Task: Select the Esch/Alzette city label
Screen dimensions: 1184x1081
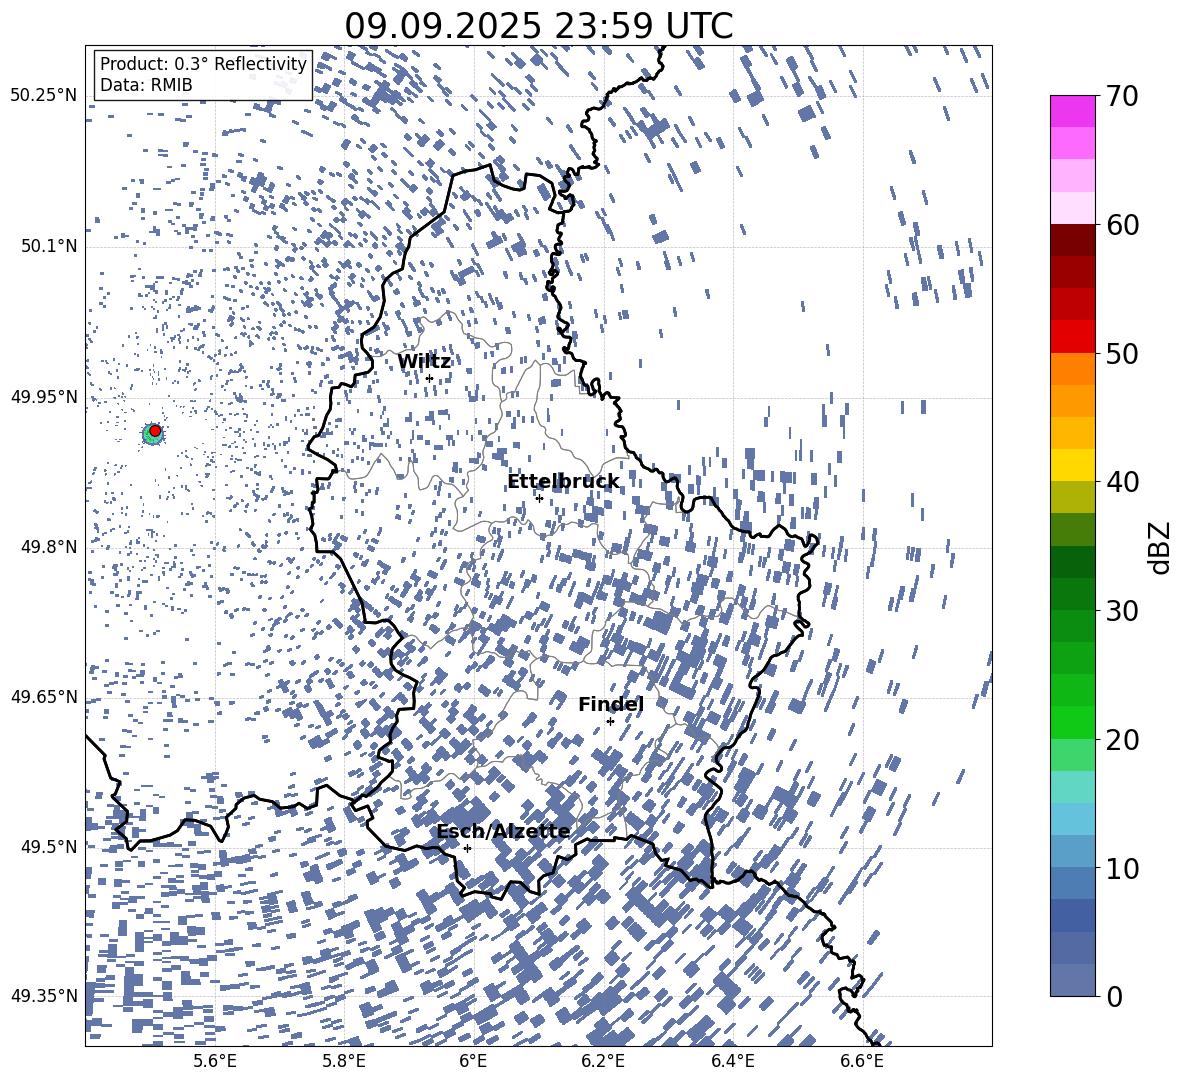Action: click(x=504, y=831)
